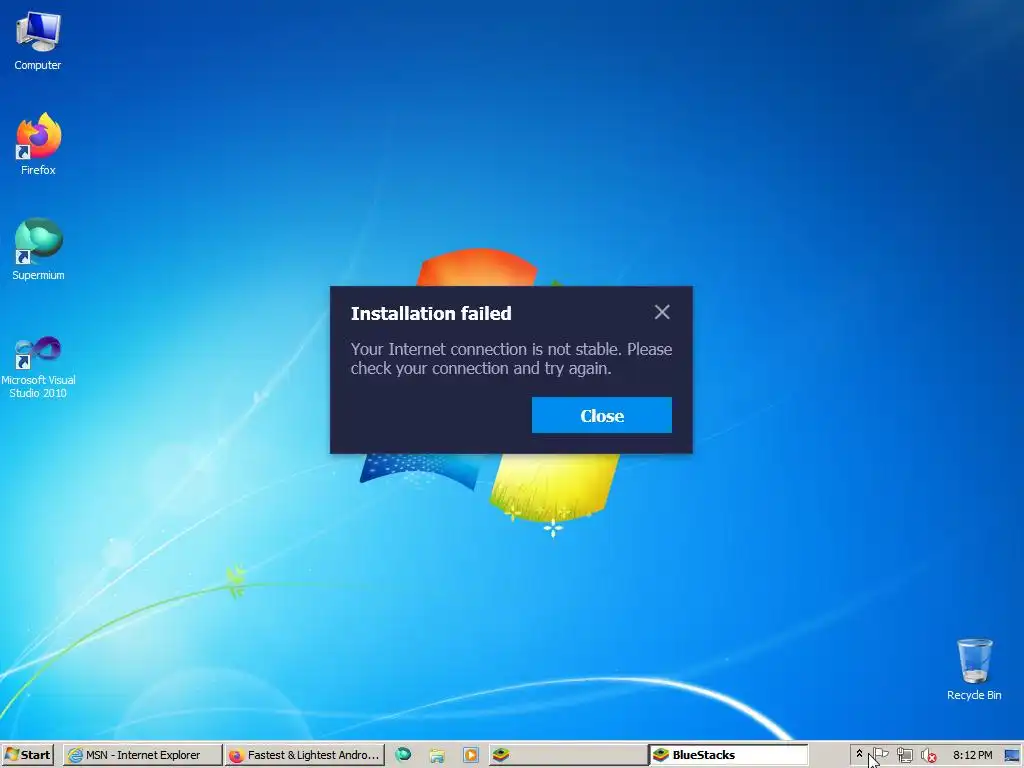Close the Installation failed dialog via Close button

tap(601, 415)
